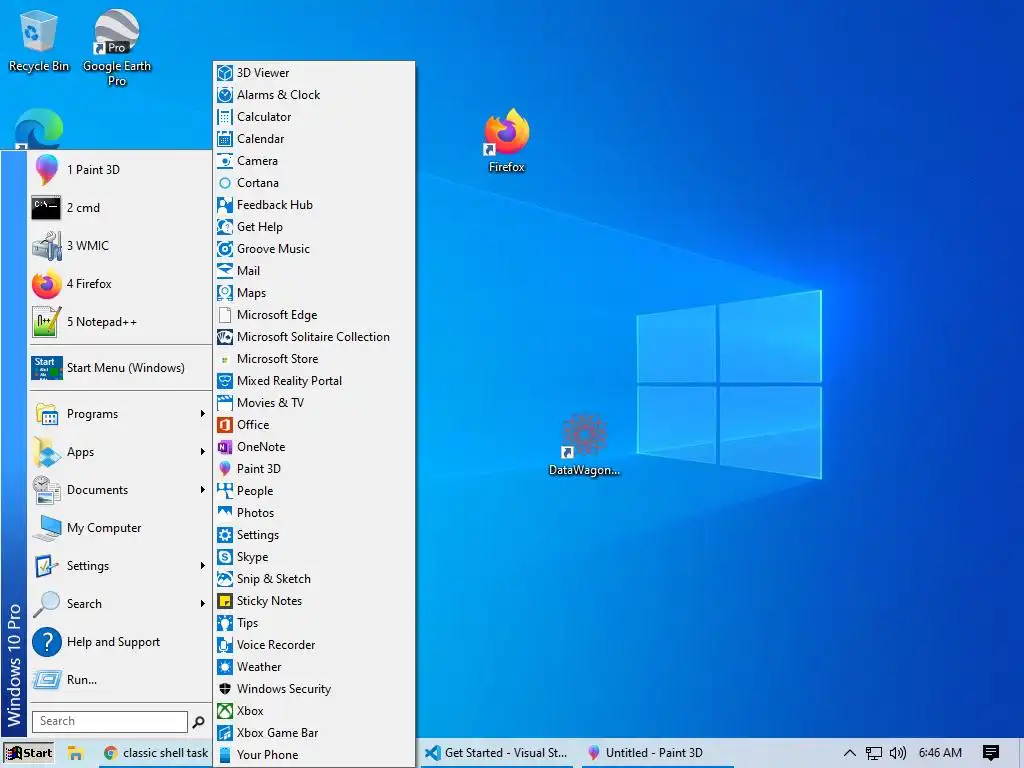This screenshot has width=1024, height=768.
Task: Launch OneNote
Action: click(314, 447)
